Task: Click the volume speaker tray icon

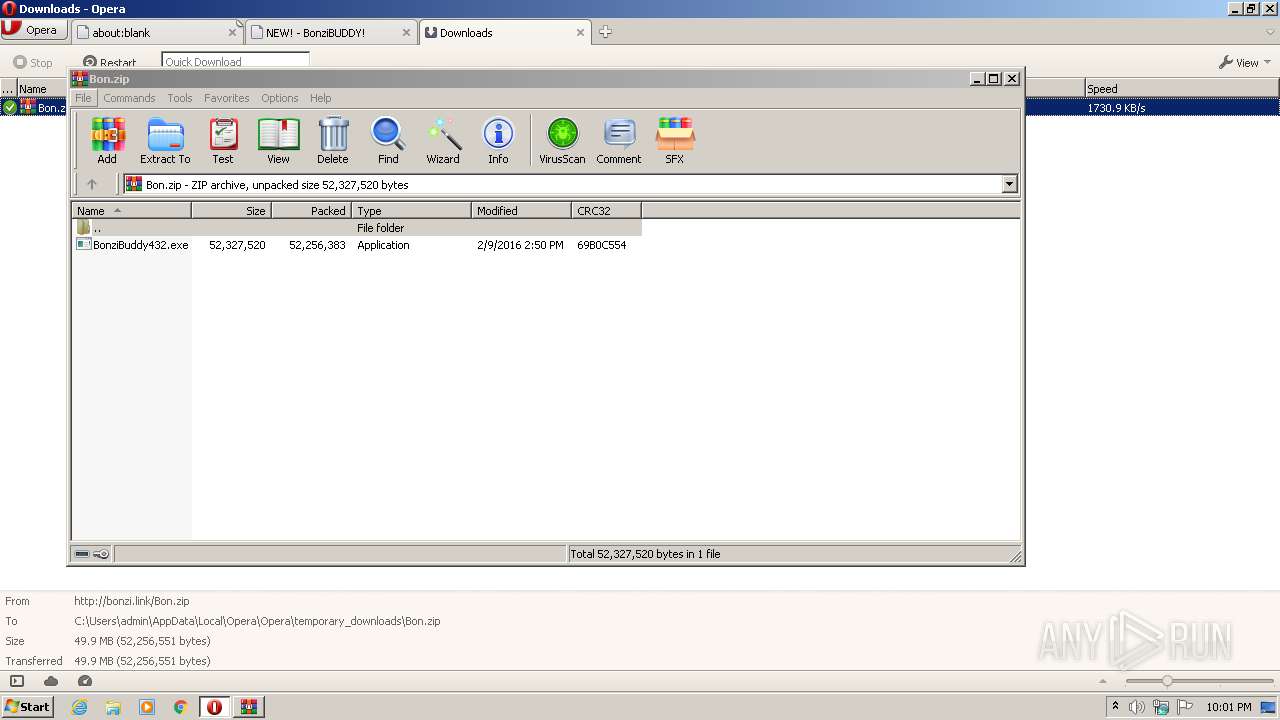Action: (1137, 707)
